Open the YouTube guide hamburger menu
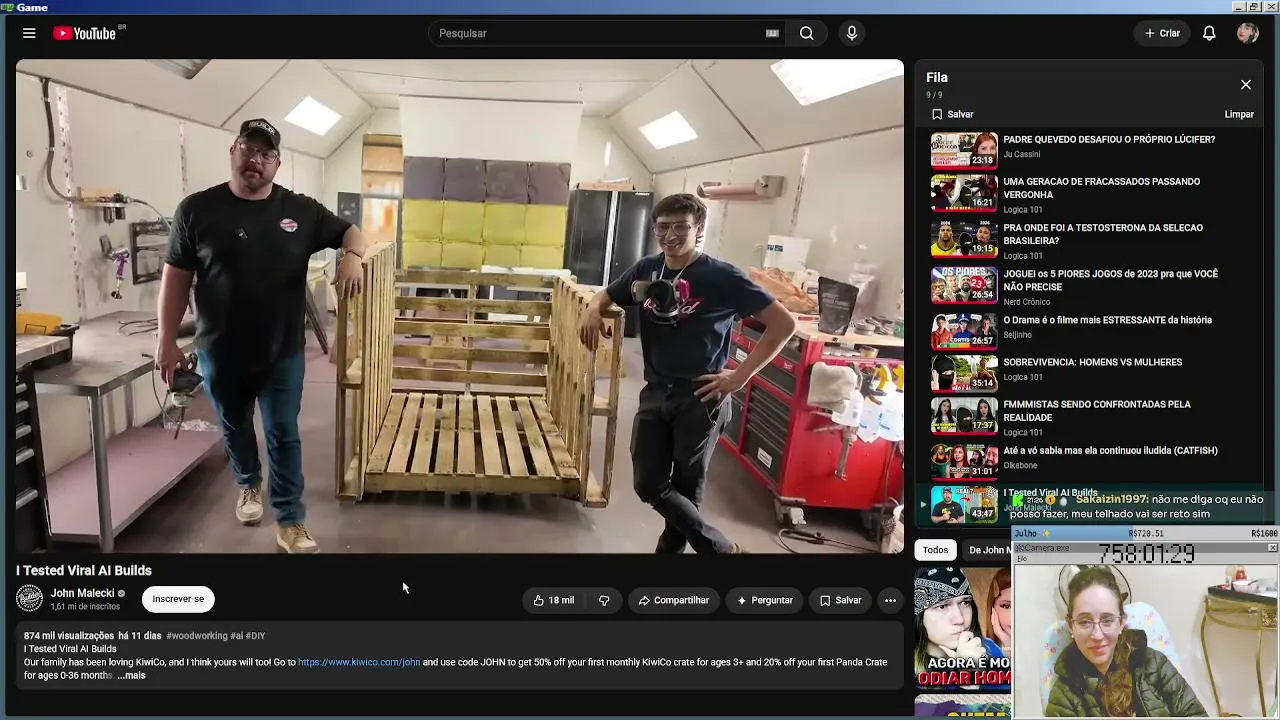The image size is (1280, 720). pyautogui.click(x=29, y=33)
